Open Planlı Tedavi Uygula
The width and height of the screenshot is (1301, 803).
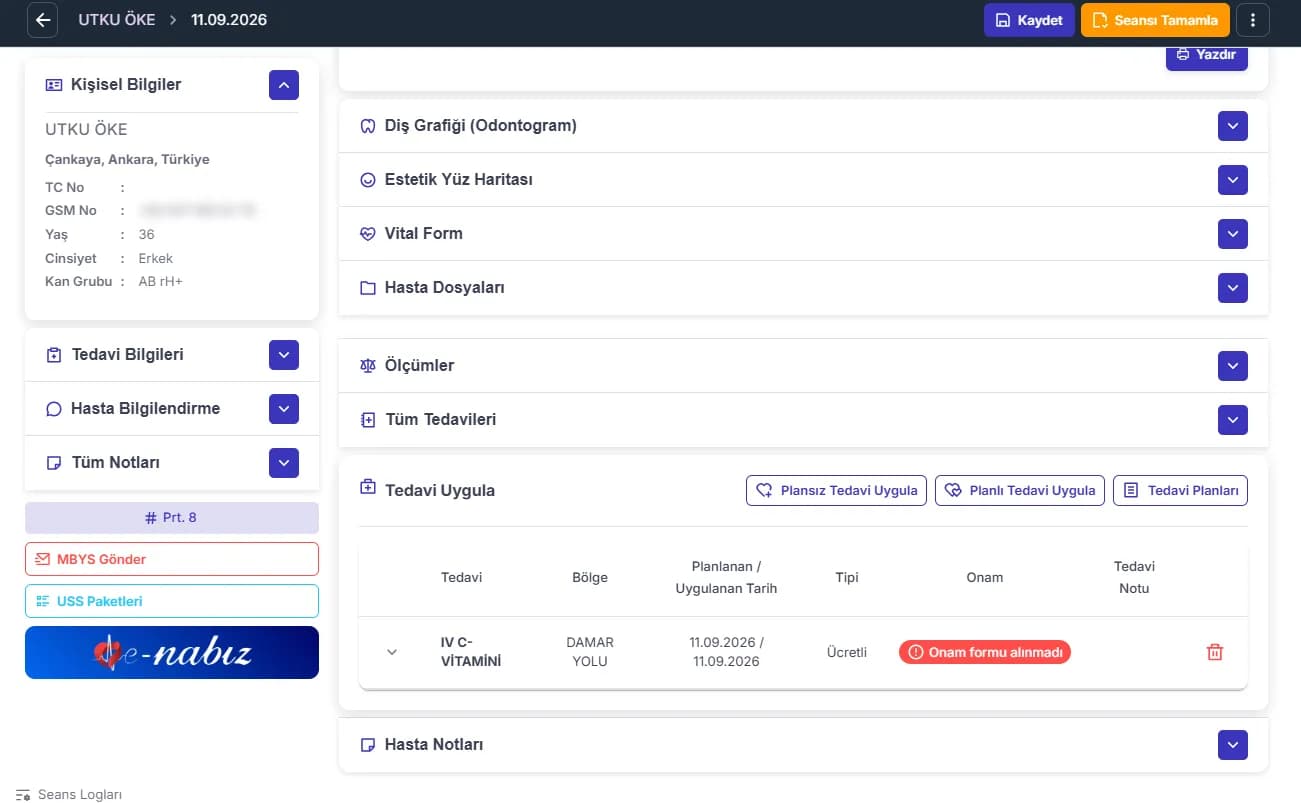click(x=1020, y=490)
